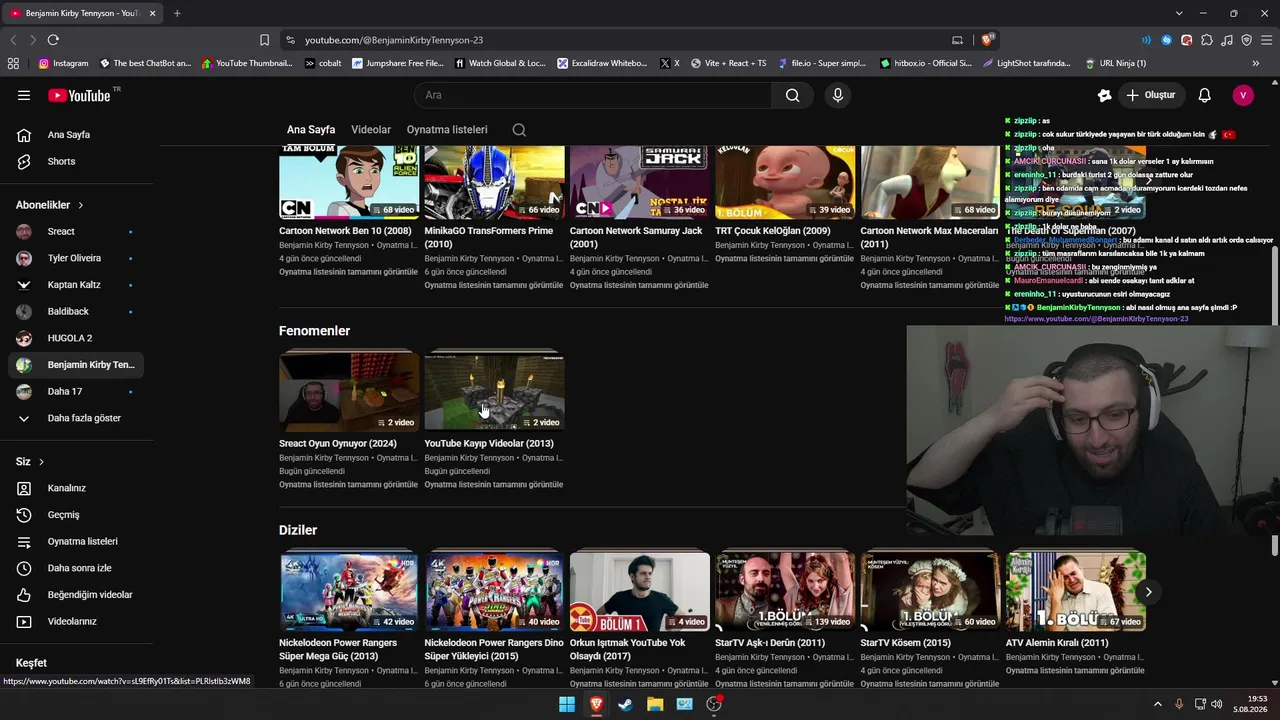This screenshot has width=1280, height=720.
Task: Open MinikaGO TransFormers Prime playlist thumbnail
Action: coord(494,182)
